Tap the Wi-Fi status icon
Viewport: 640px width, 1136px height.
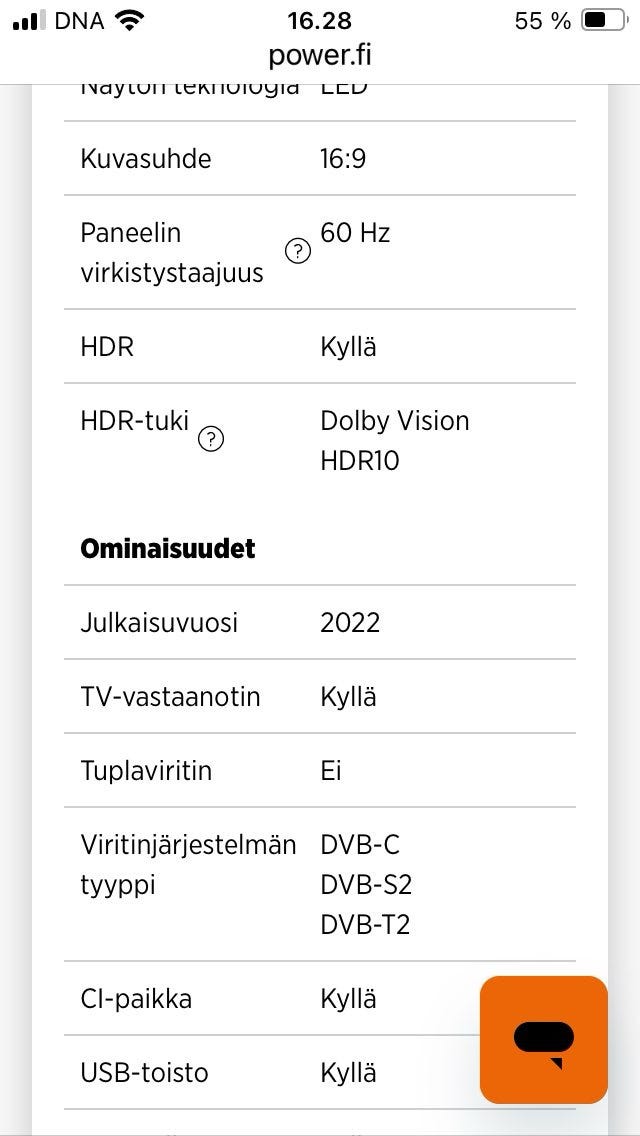pos(129,20)
